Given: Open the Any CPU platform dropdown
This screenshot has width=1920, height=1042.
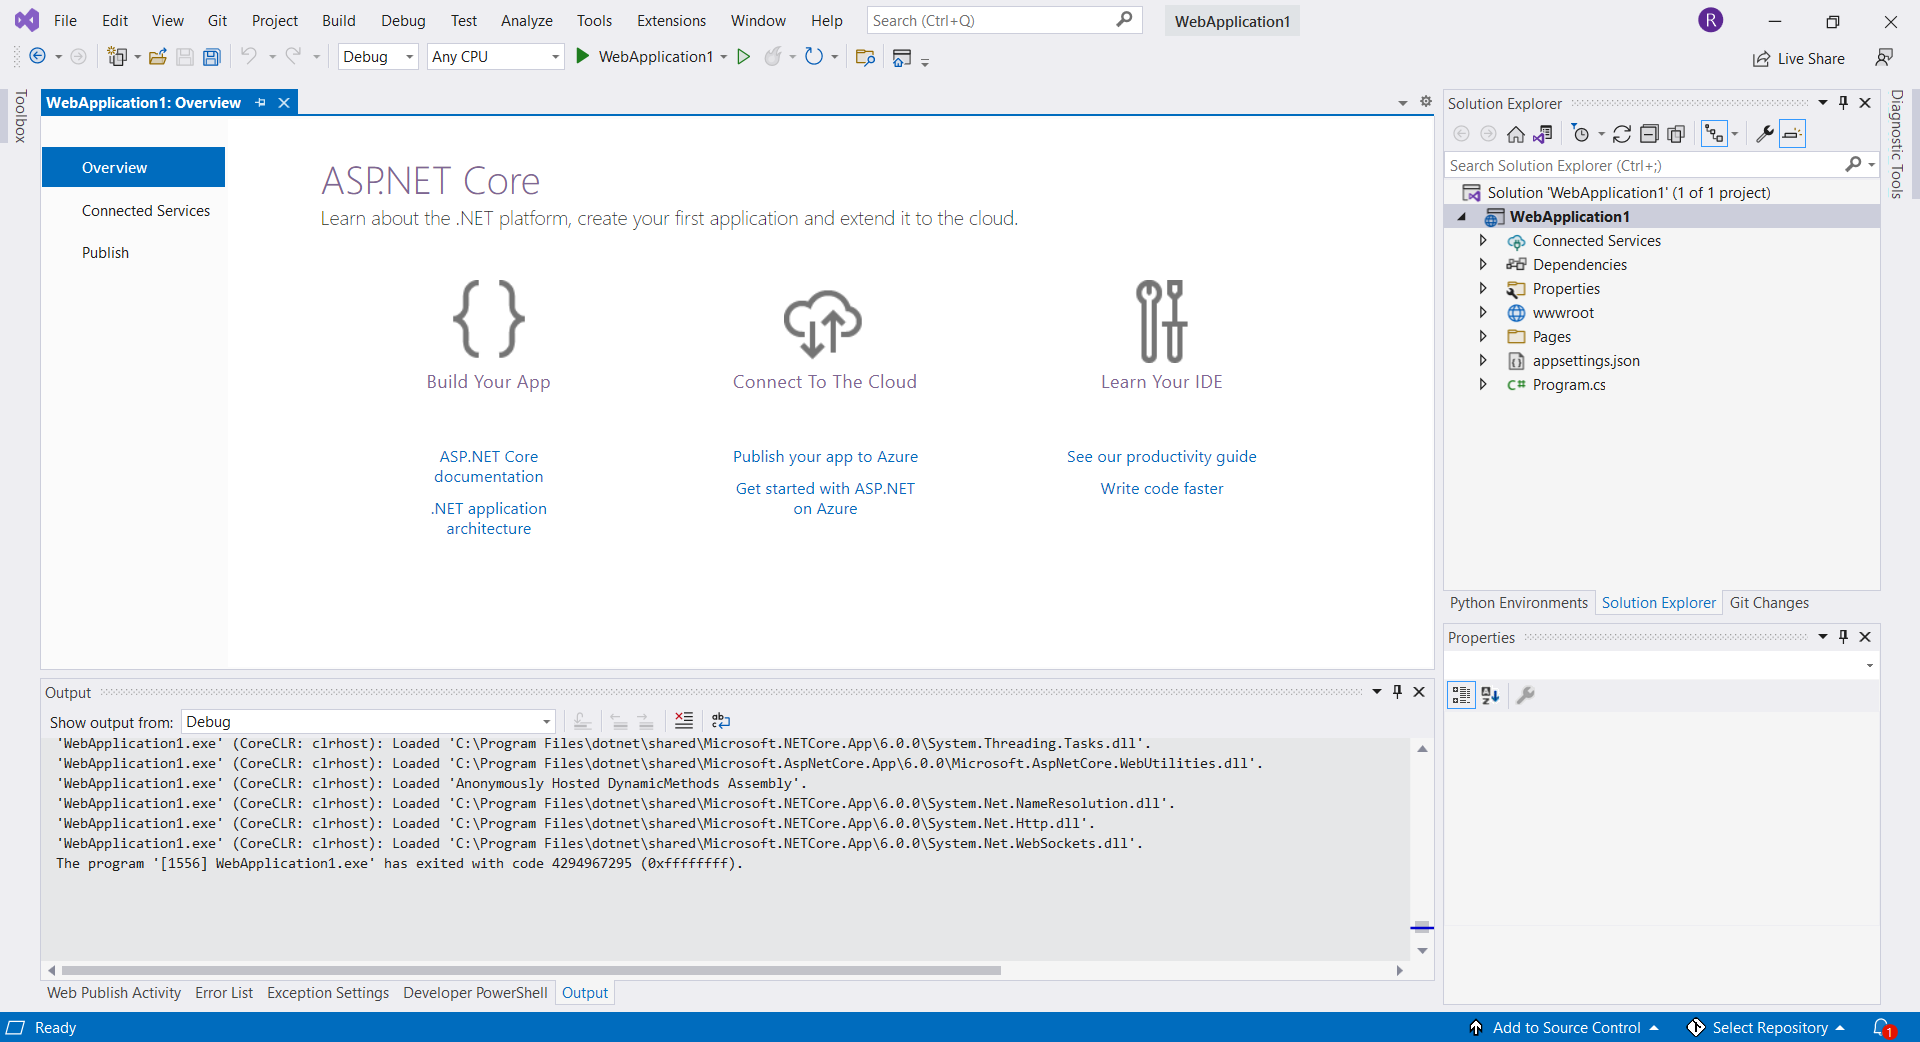Looking at the screenshot, I should pyautogui.click(x=495, y=57).
